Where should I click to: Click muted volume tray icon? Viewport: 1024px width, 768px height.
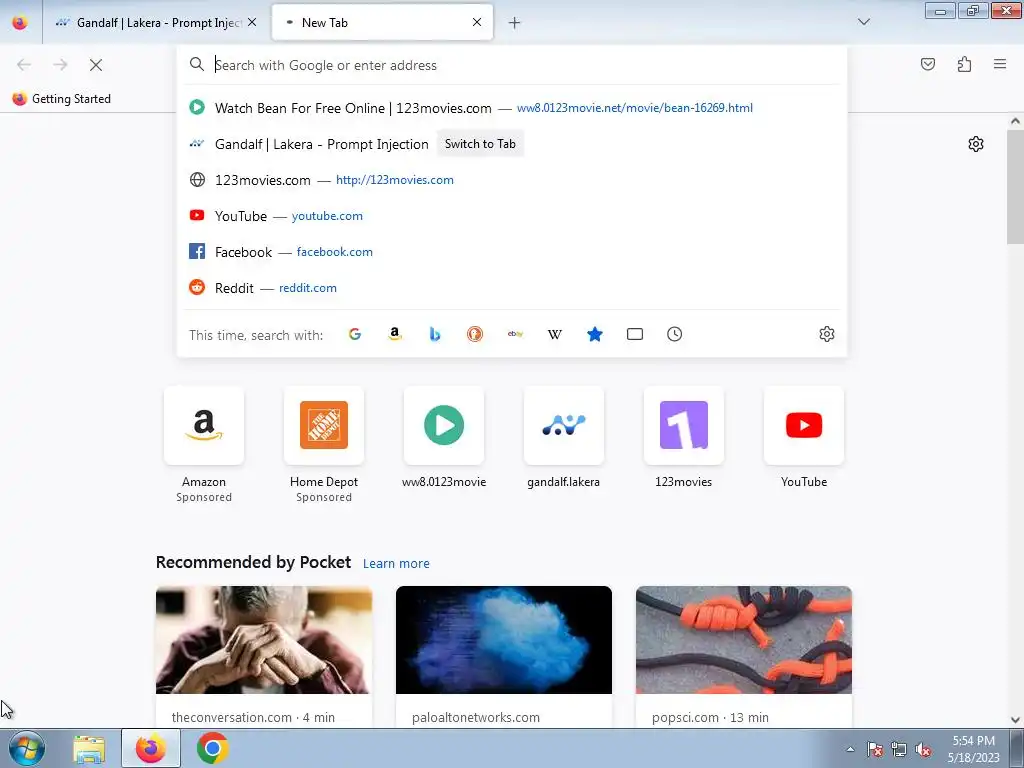pos(923,750)
